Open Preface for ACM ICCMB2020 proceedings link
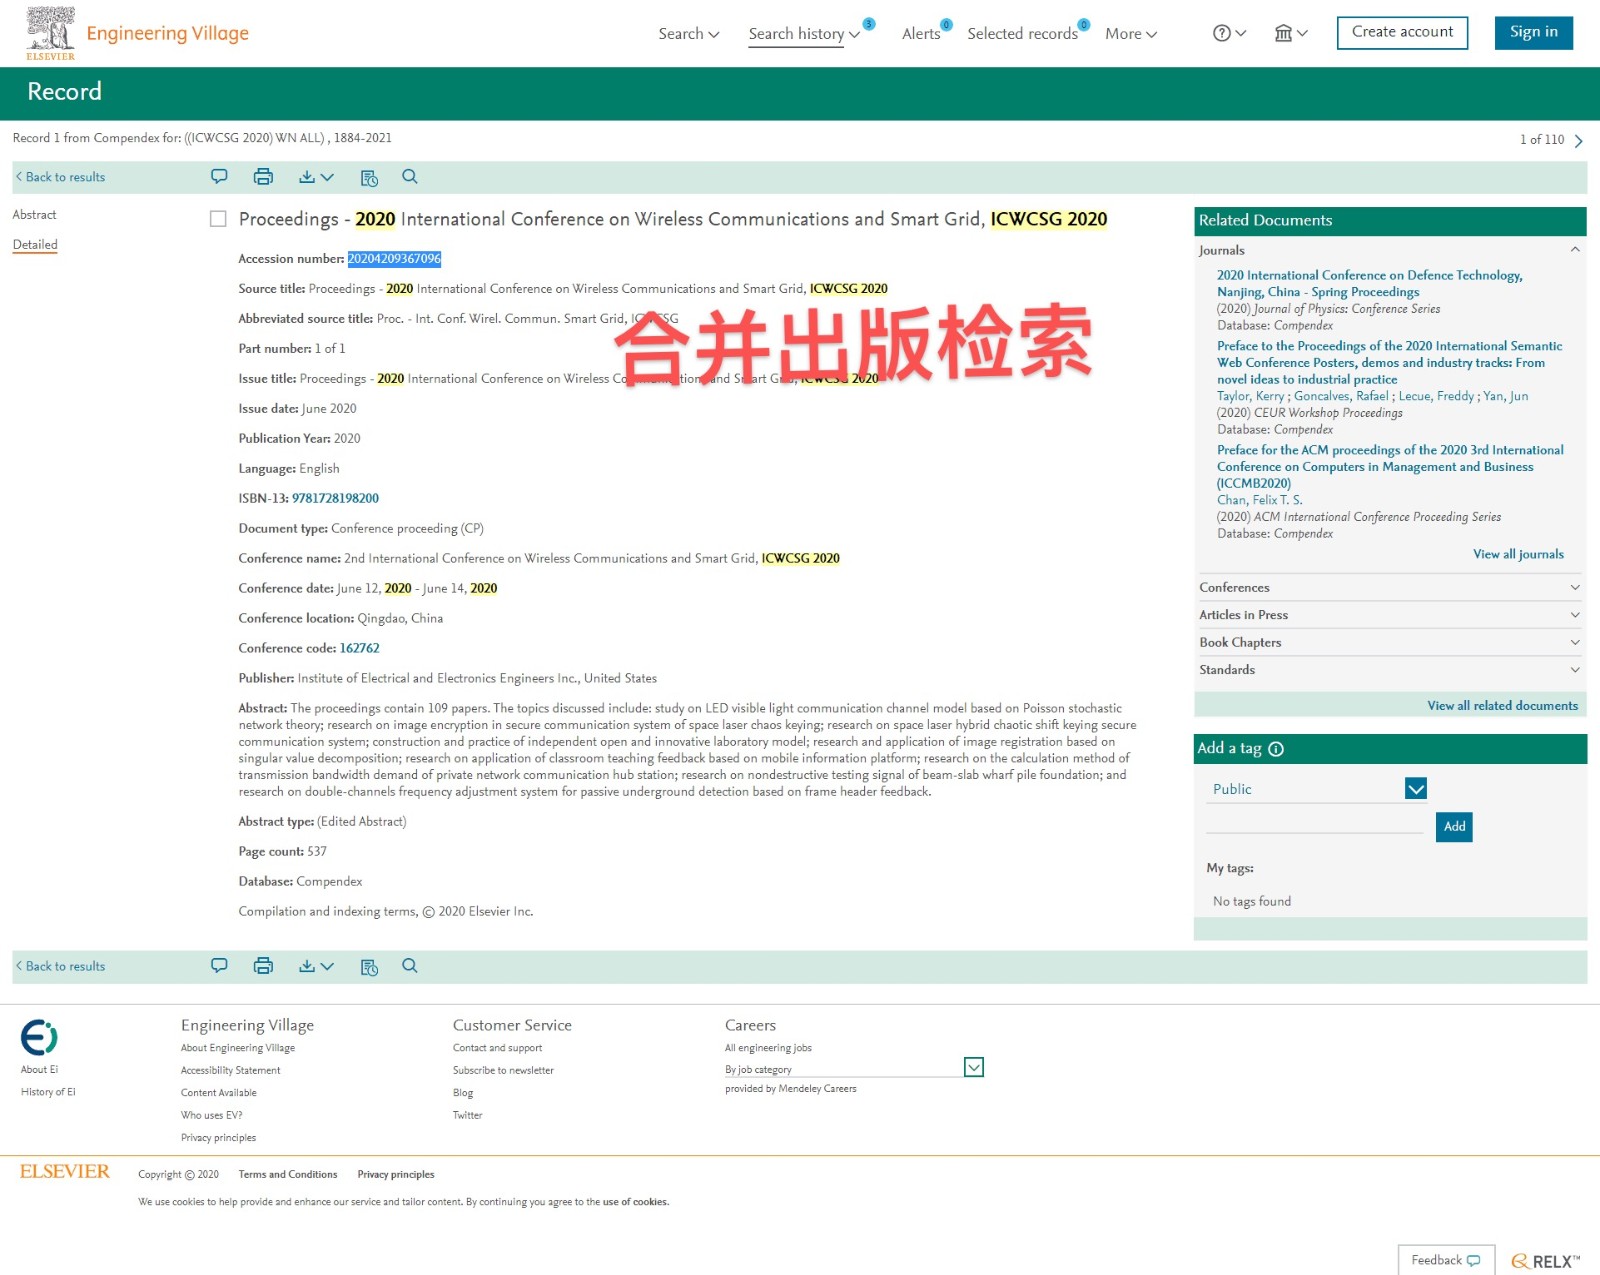1600x1275 pixels. (1390, 466)
